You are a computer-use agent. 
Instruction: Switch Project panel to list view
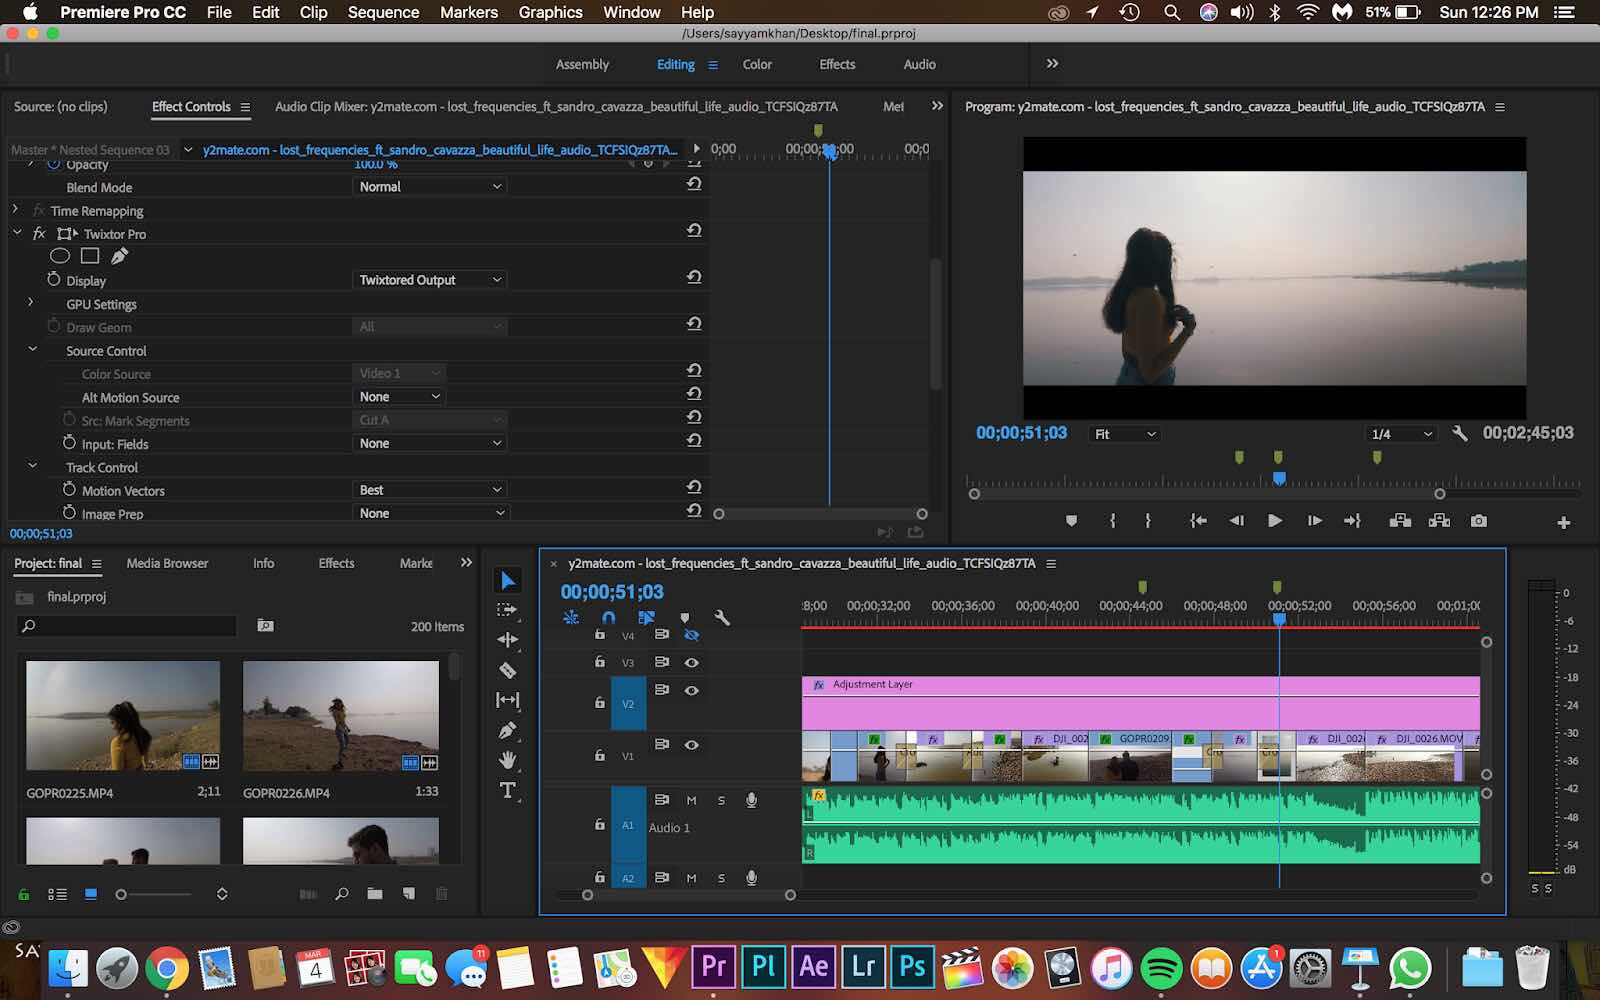pyautogui.click(x=58, y=894)
